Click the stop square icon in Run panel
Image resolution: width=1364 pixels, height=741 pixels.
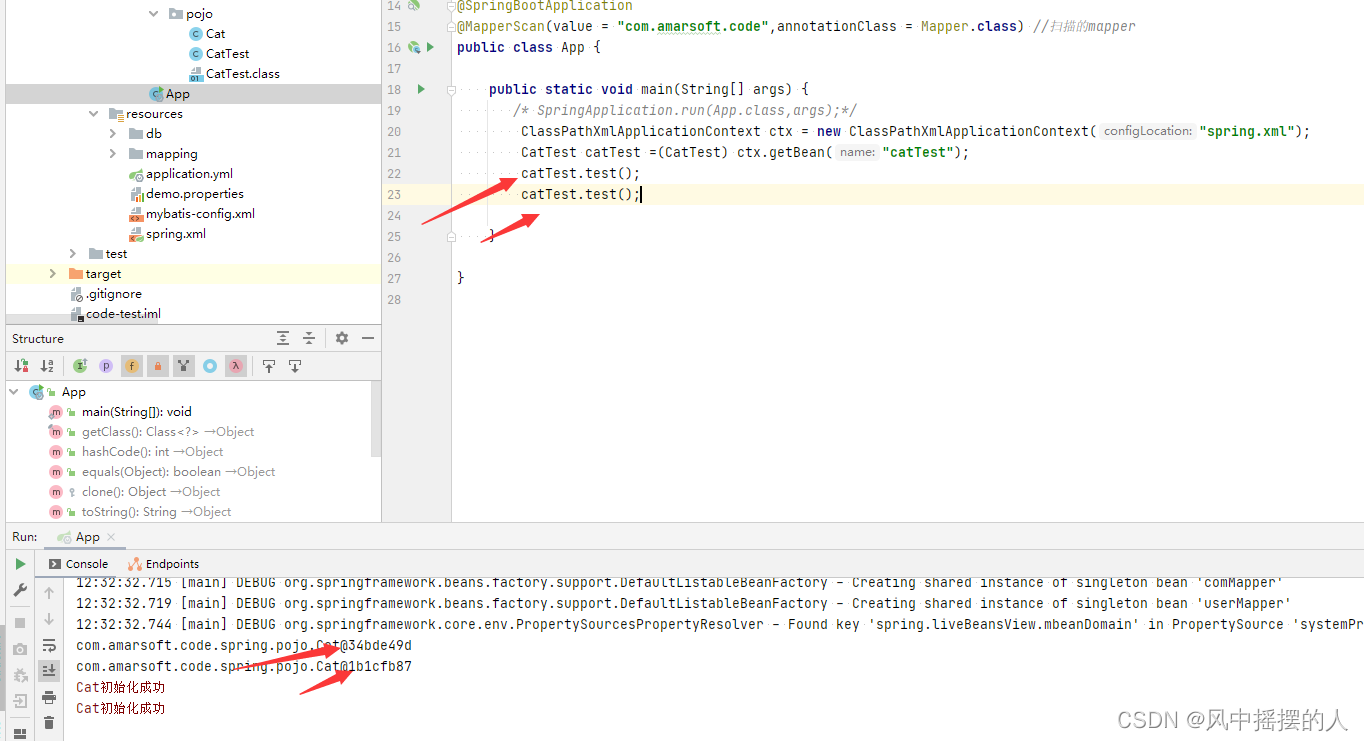pos(20,623)
